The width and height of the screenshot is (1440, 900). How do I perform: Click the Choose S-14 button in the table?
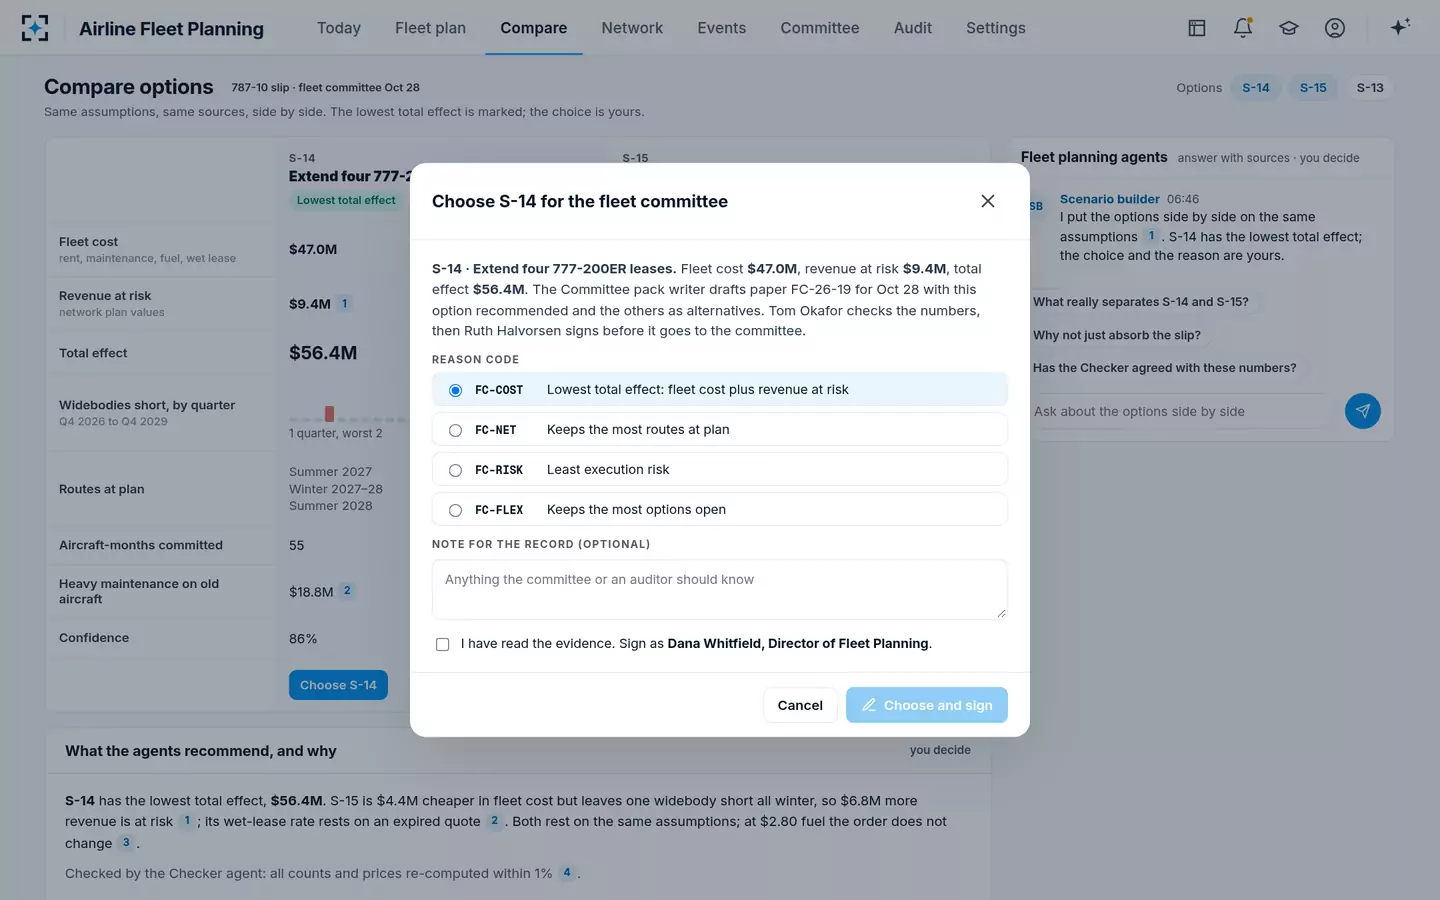click(x=338, y=685)
